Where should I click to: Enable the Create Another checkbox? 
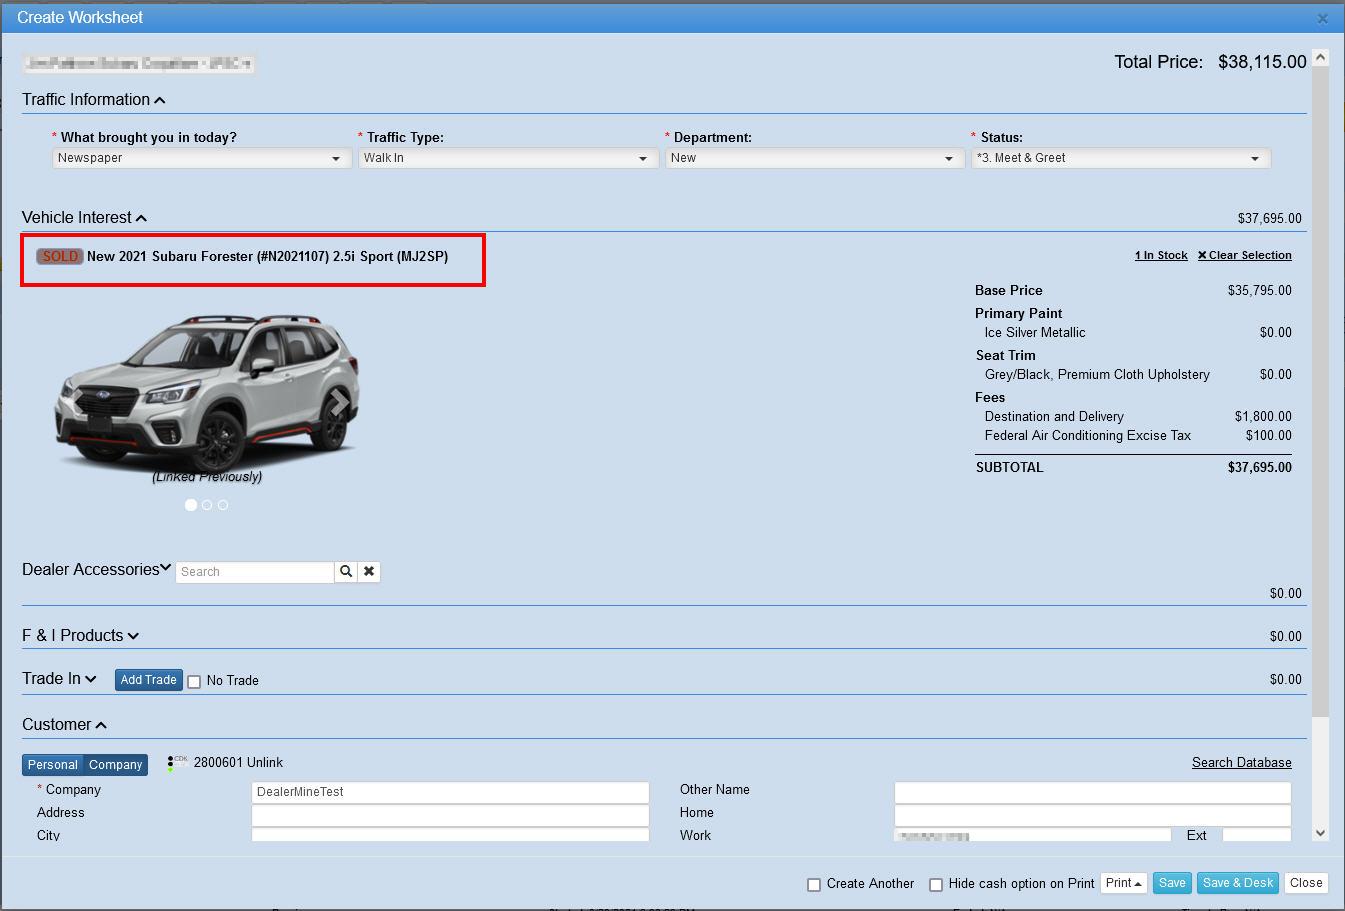click(x=814, y=884)
